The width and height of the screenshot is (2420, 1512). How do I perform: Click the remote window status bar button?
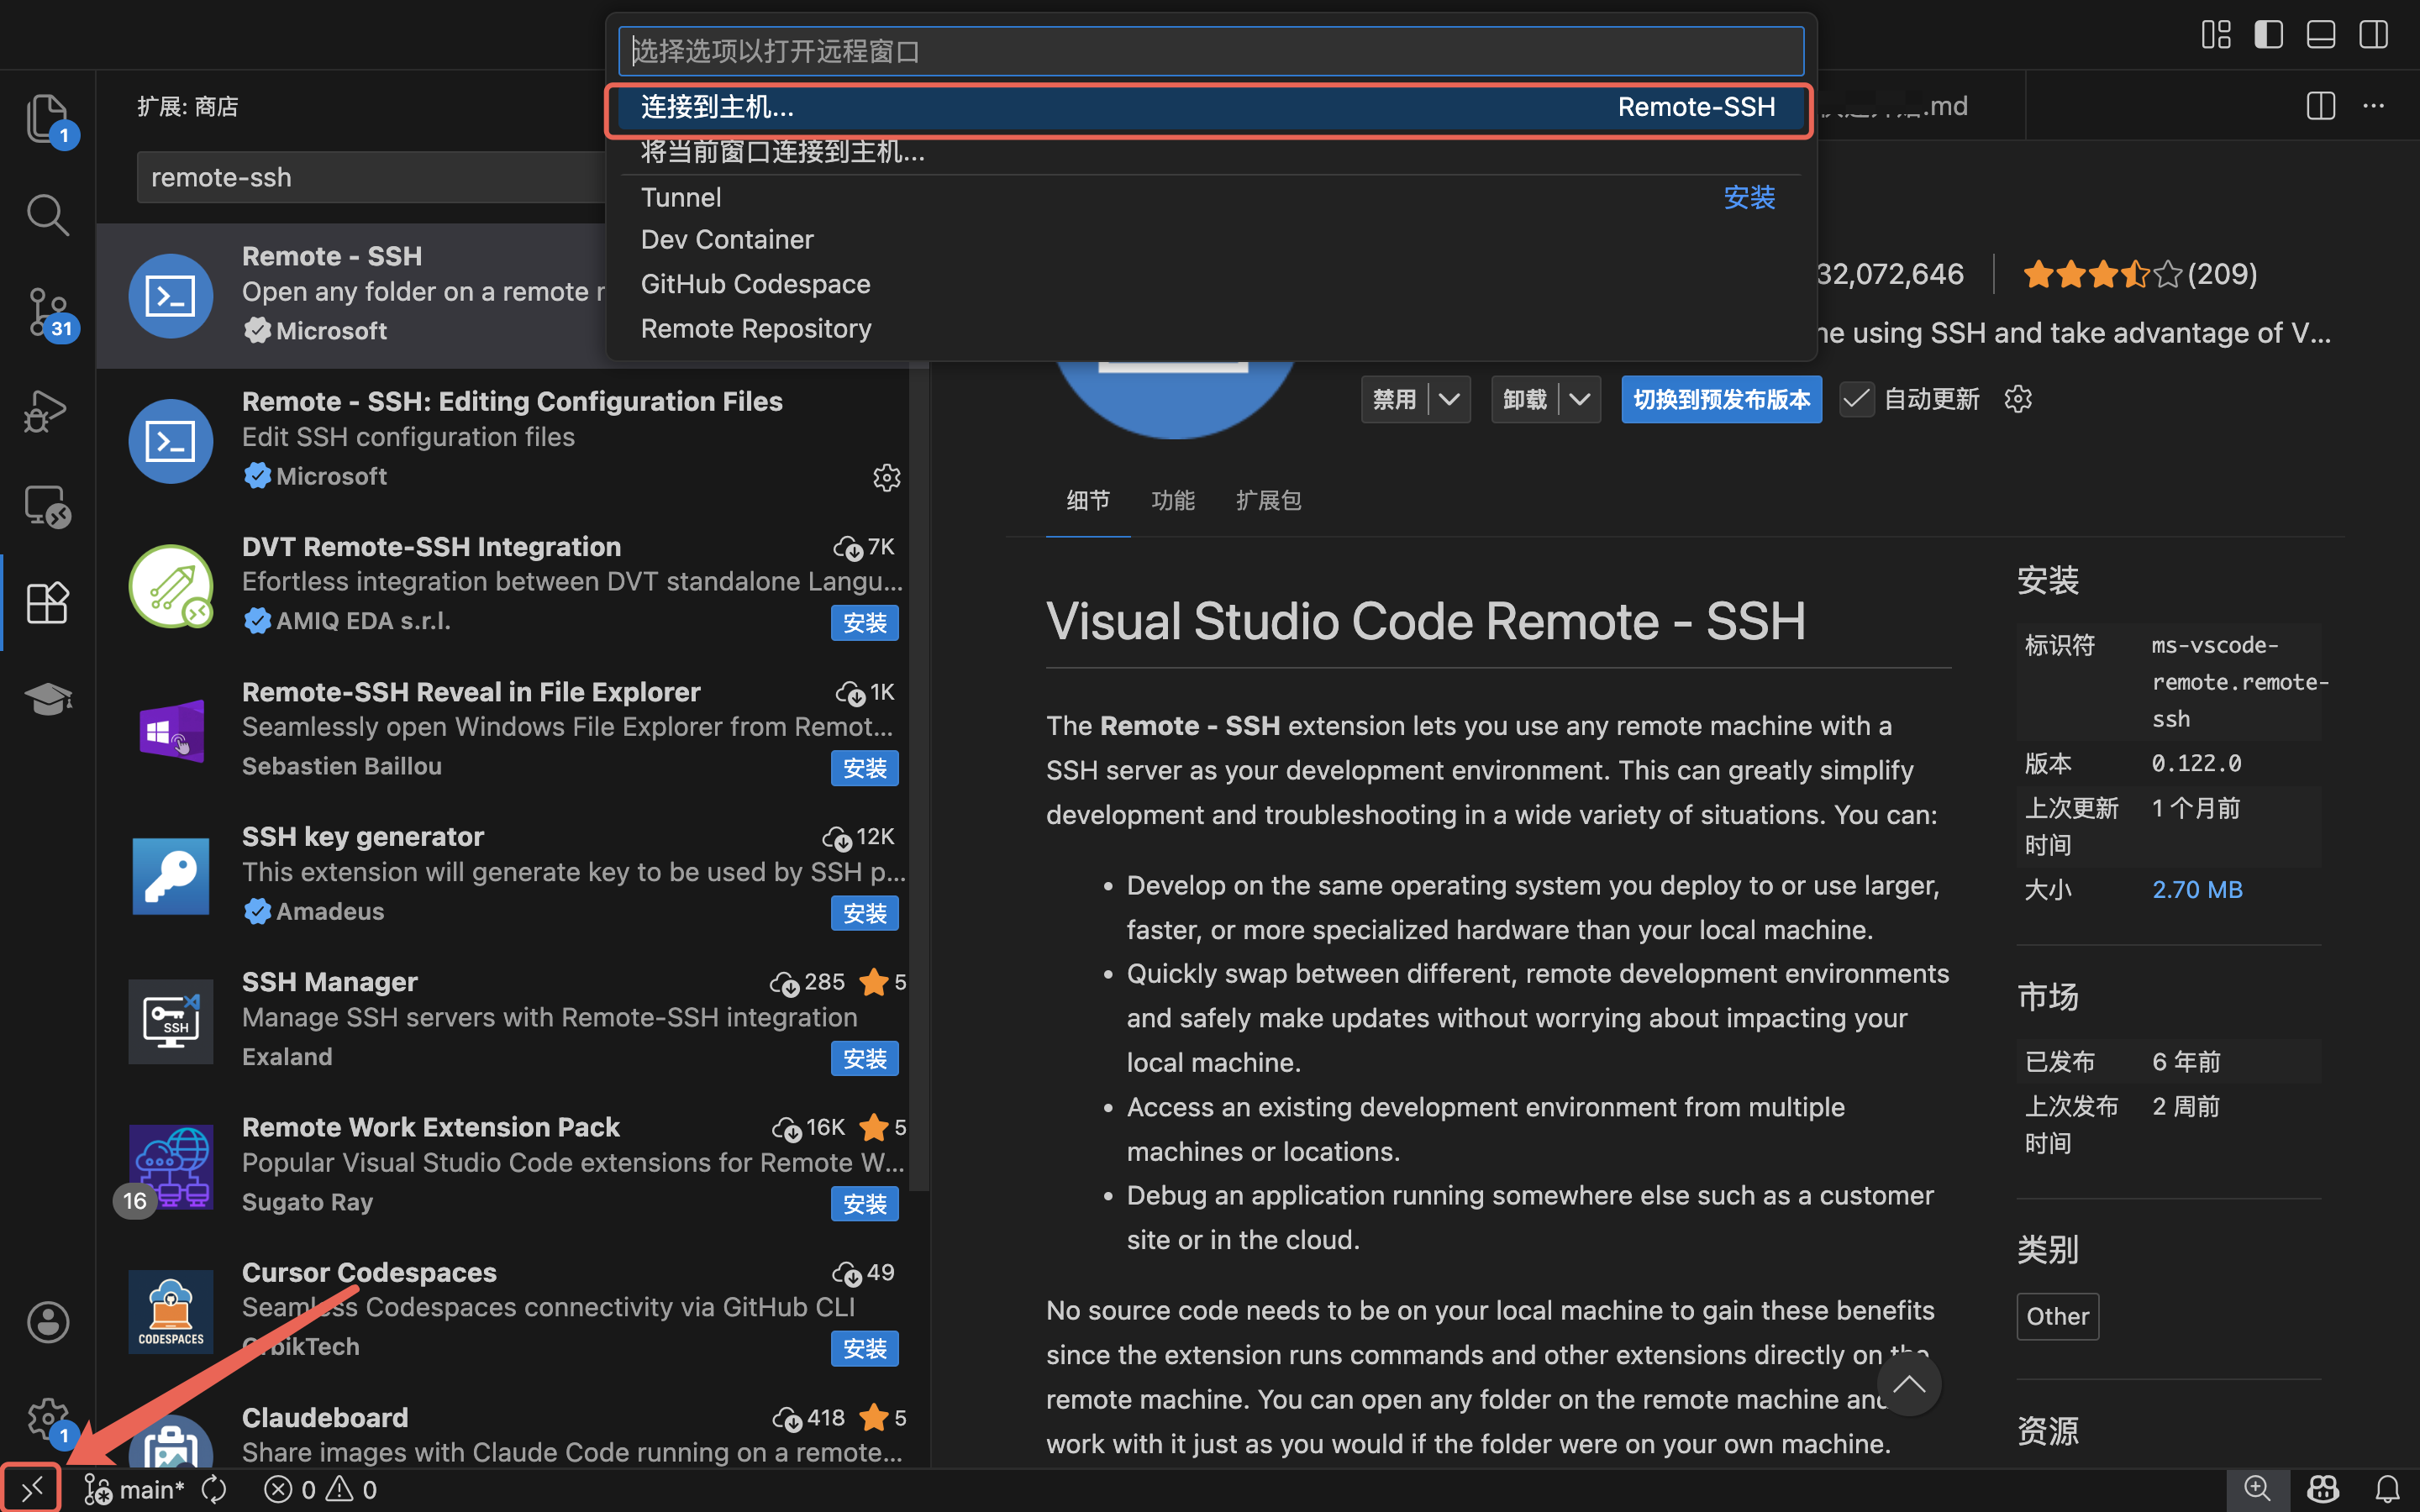pyautogui.click(x=31, y=1489)
